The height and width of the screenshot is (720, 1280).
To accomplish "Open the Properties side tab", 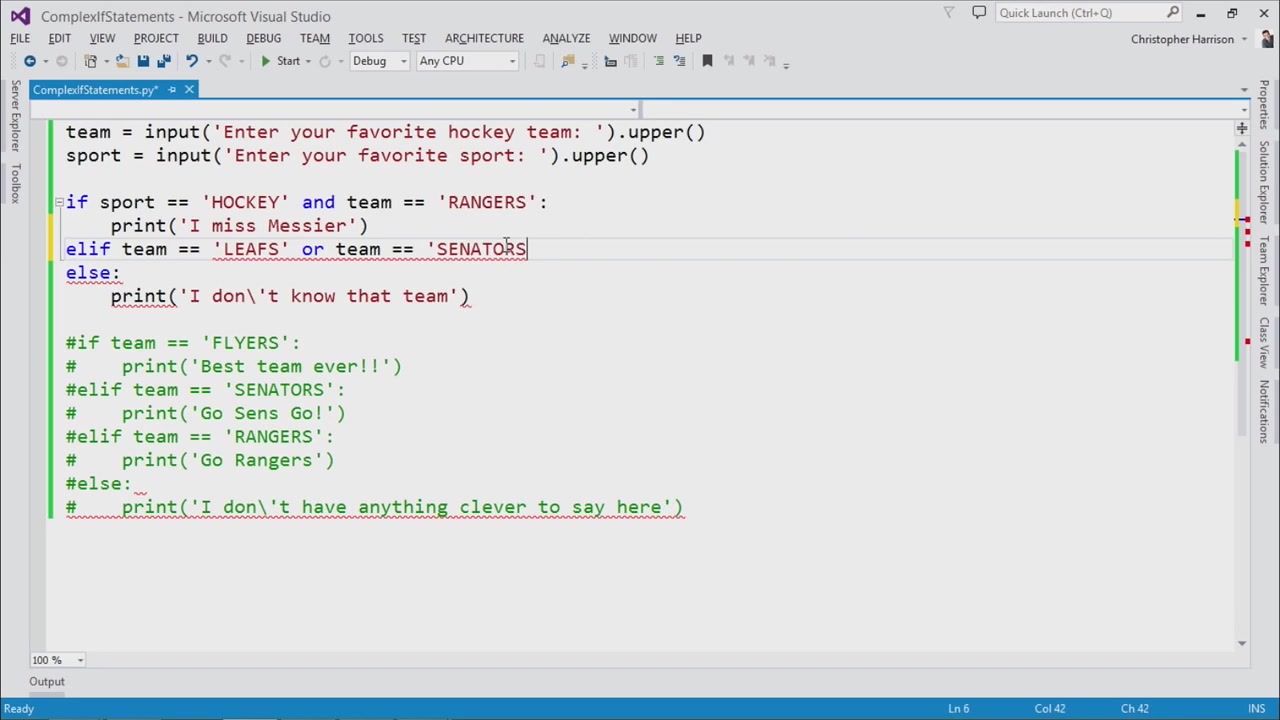I will click(x=1264, y=106).
